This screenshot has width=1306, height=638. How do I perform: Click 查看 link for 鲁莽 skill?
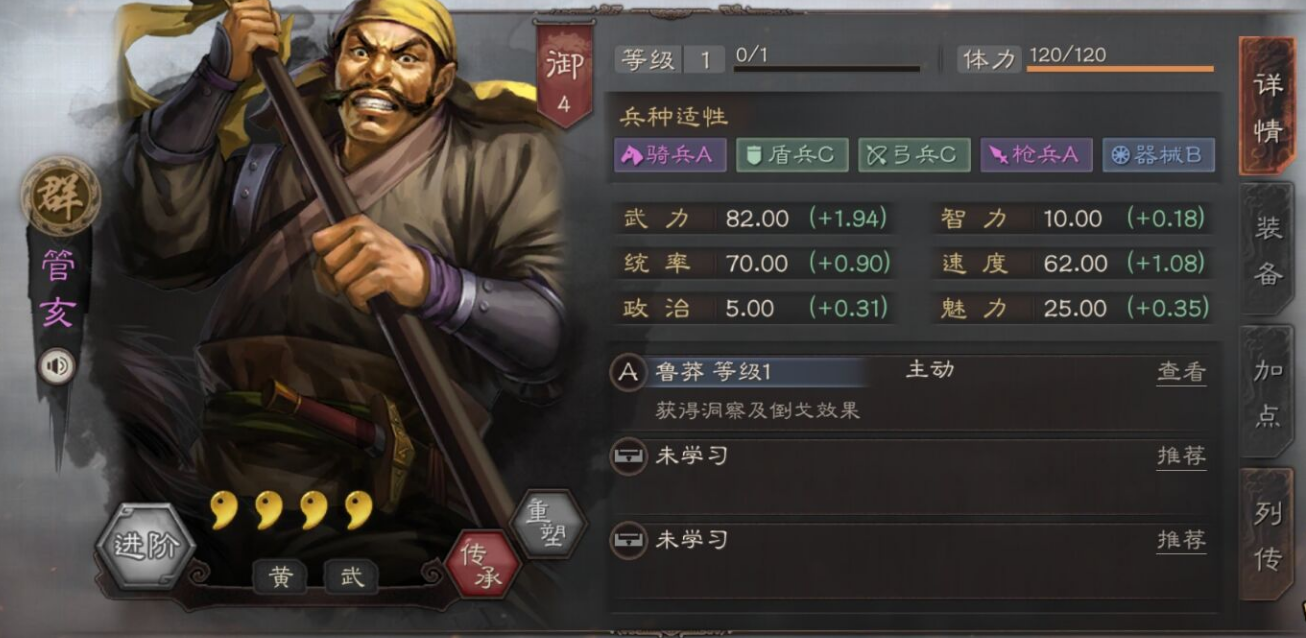click(x=1182, y=372)
